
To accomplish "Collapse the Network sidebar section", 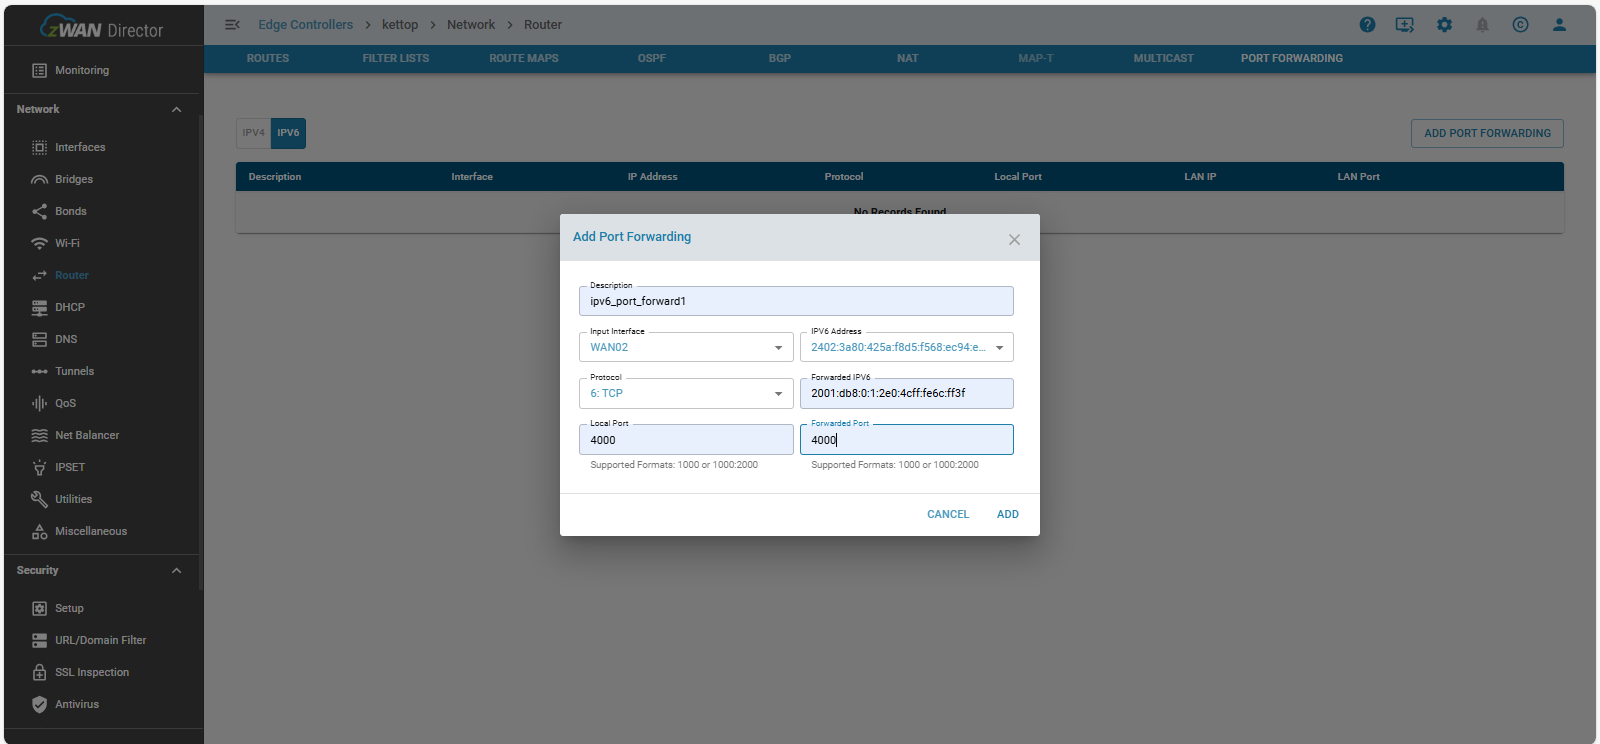I will [176, 110].
